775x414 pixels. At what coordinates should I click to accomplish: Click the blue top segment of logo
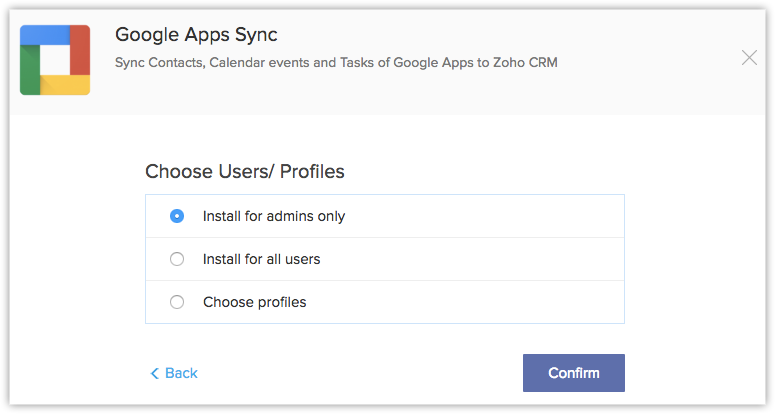click(x=45, y=34)
